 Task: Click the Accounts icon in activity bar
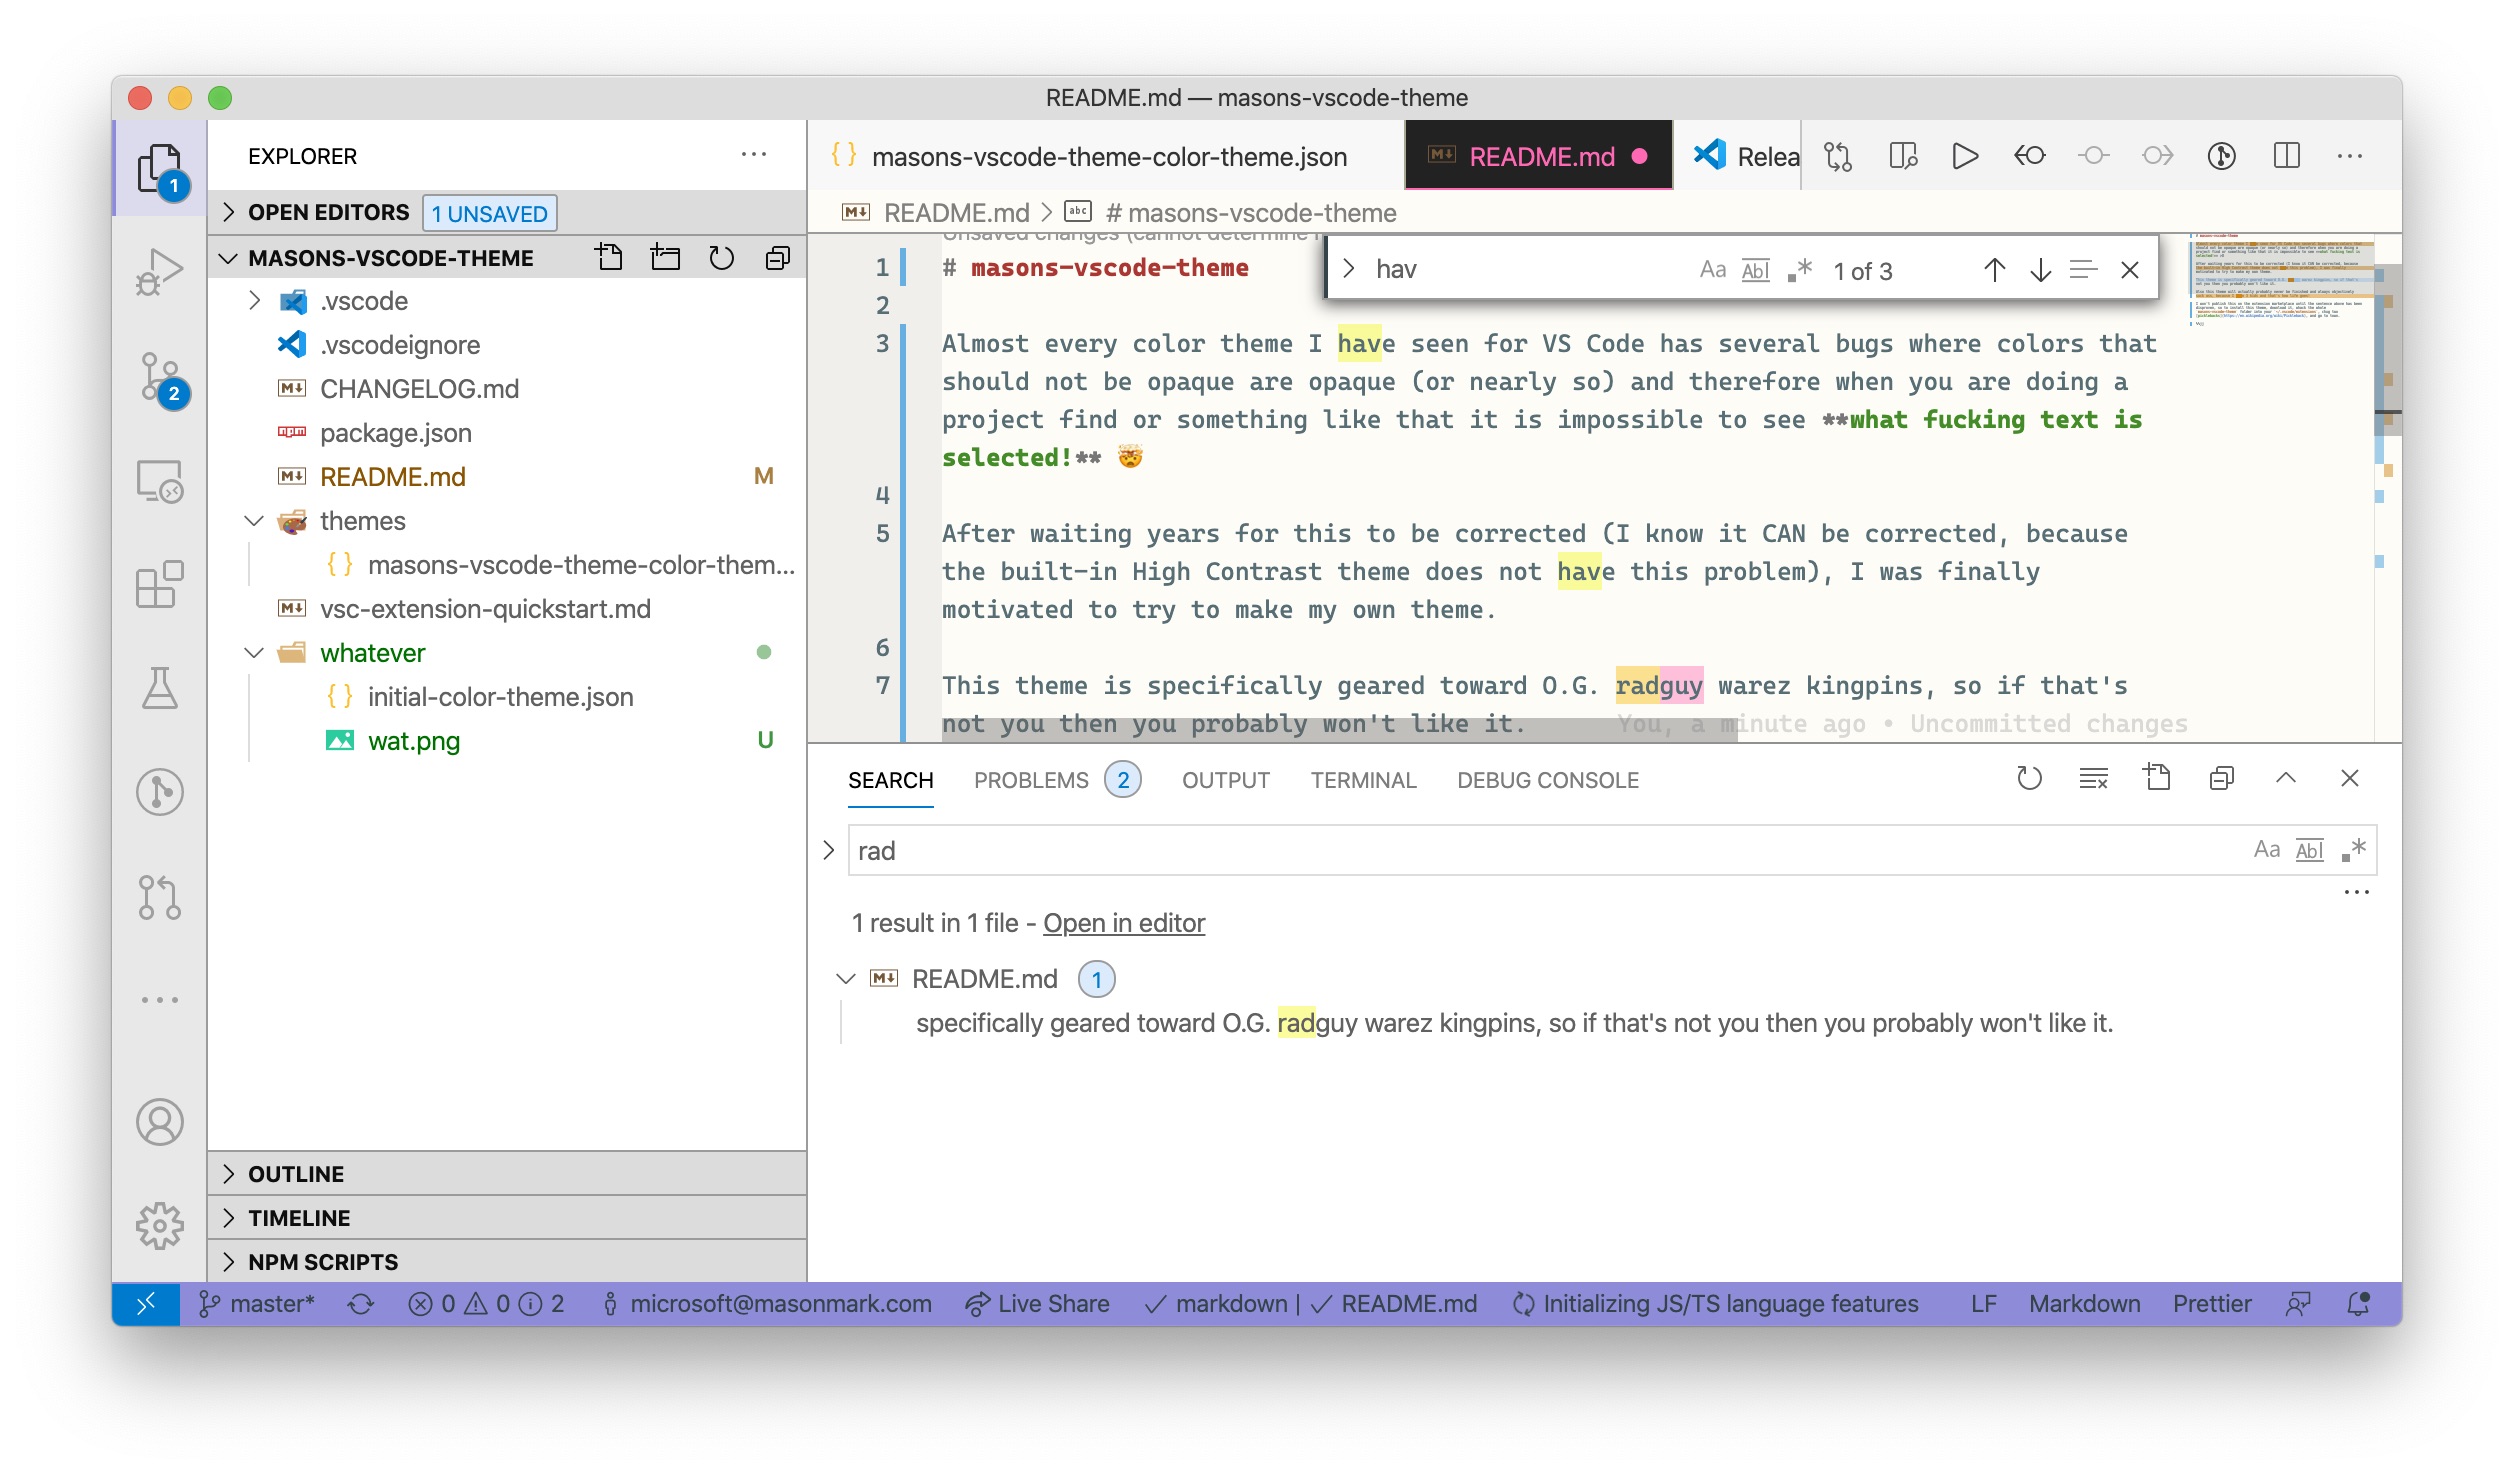coord(159,1122)
